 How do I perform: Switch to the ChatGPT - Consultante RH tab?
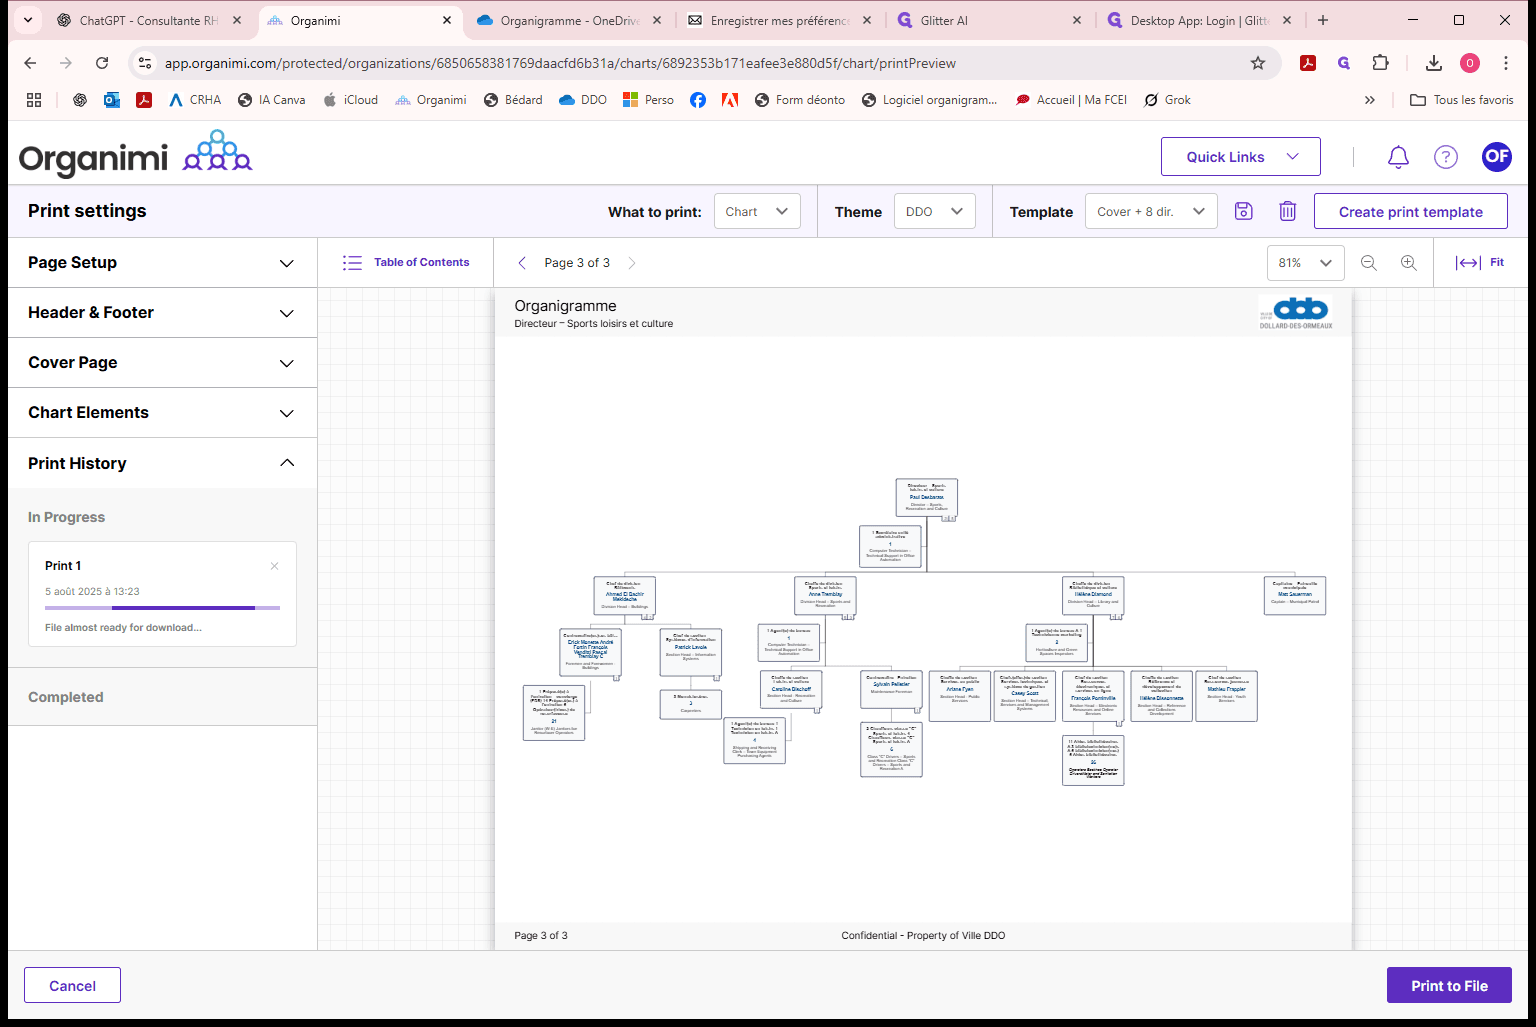click(148, 20)
